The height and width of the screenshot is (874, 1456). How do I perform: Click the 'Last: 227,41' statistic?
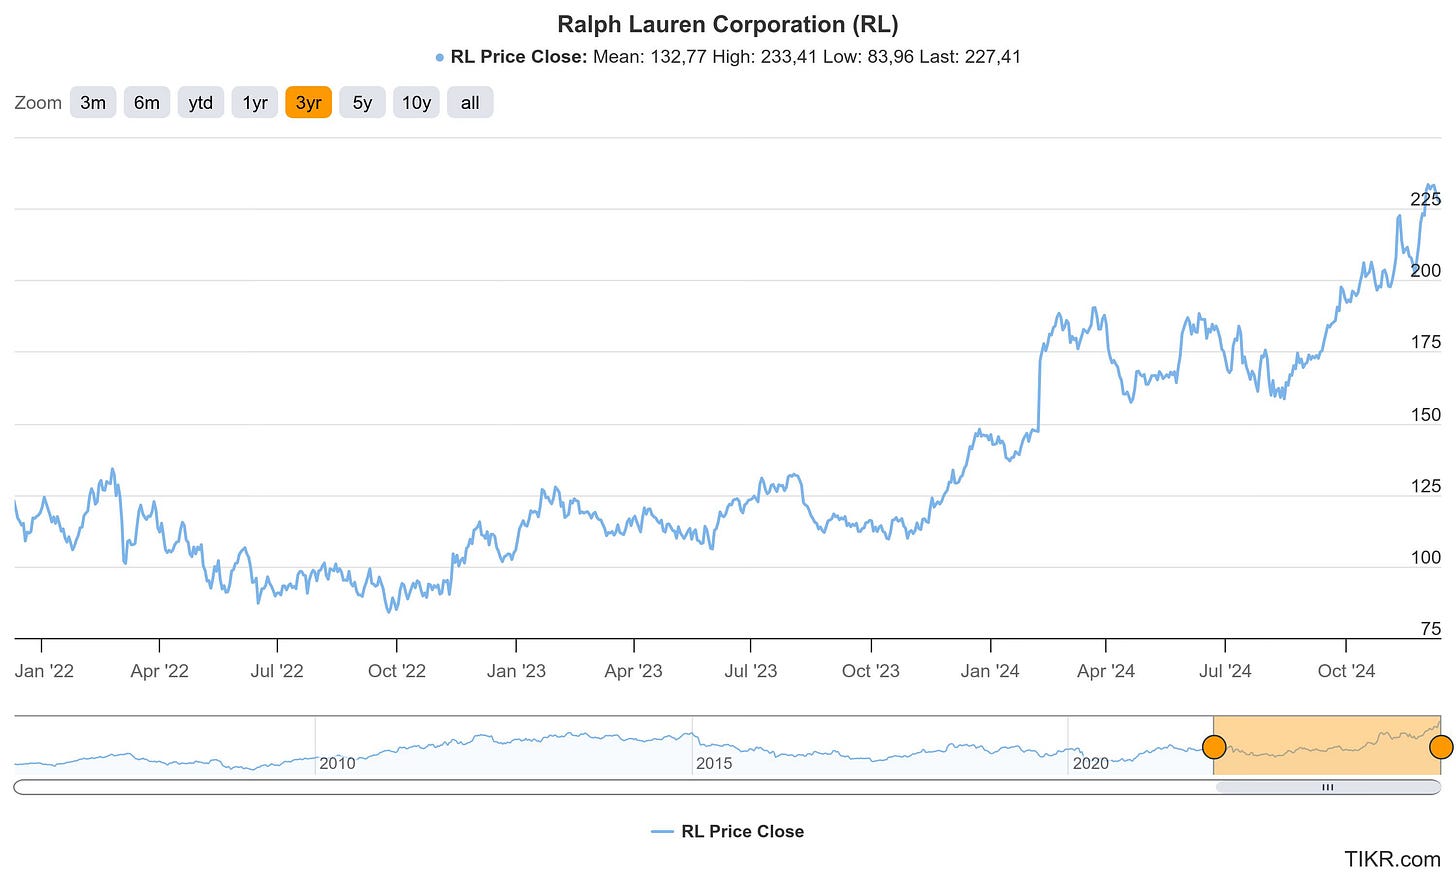tap(968, 57)
